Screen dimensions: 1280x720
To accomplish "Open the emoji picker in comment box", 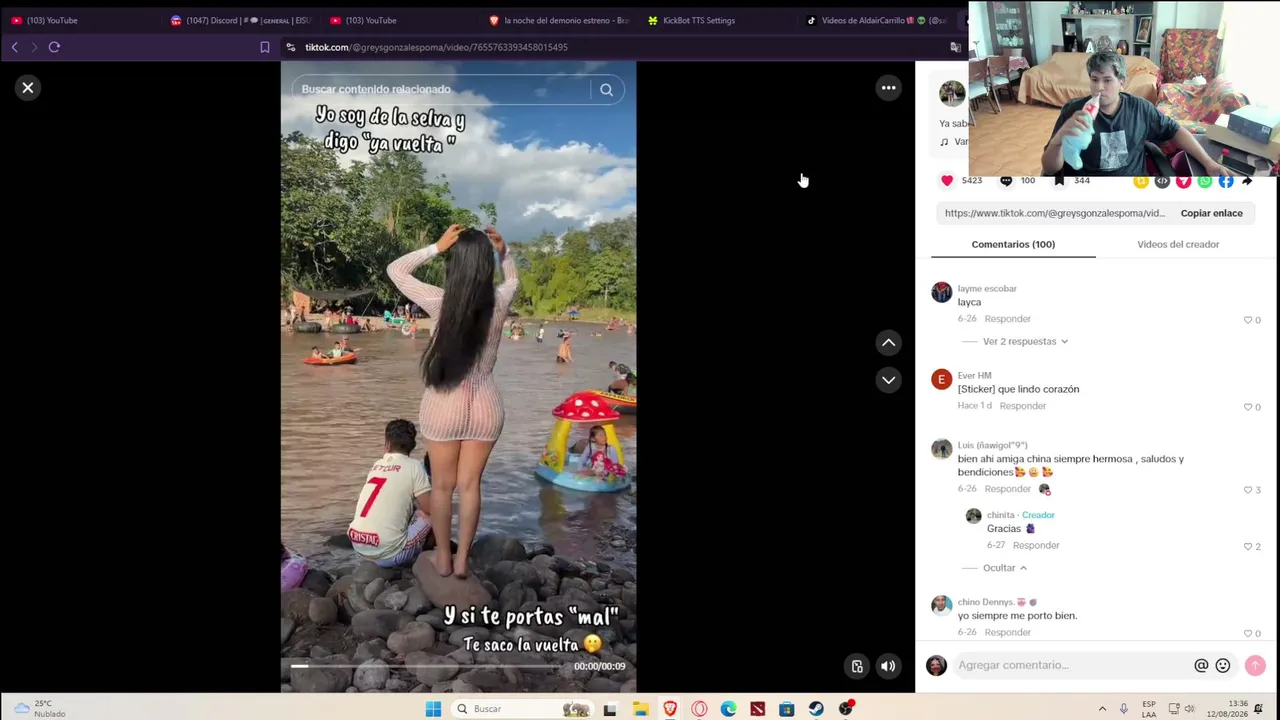I will pos(1222,666).
